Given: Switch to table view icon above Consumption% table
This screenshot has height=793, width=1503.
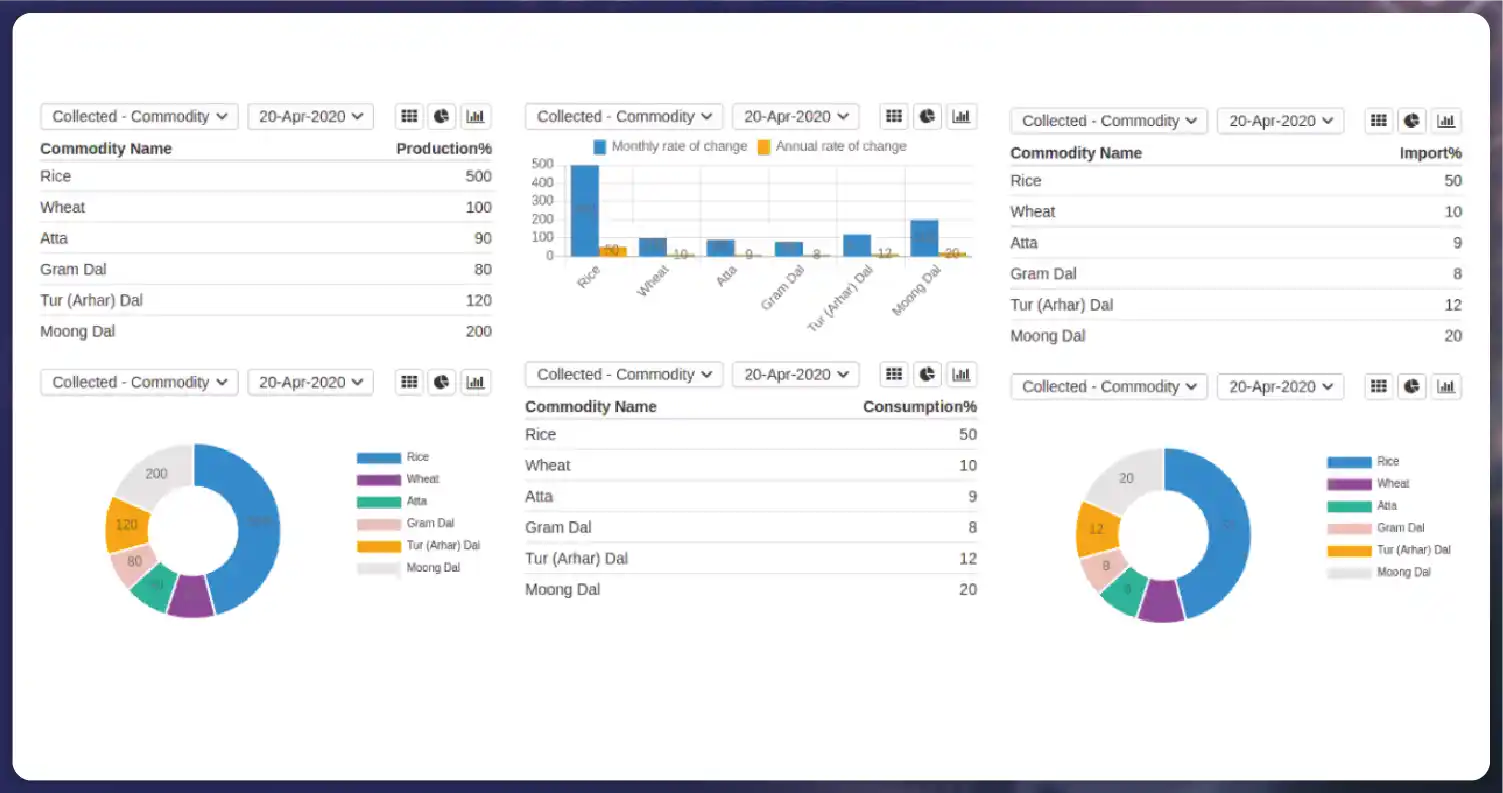Looking at the screenshot, I should click(894, 374).
